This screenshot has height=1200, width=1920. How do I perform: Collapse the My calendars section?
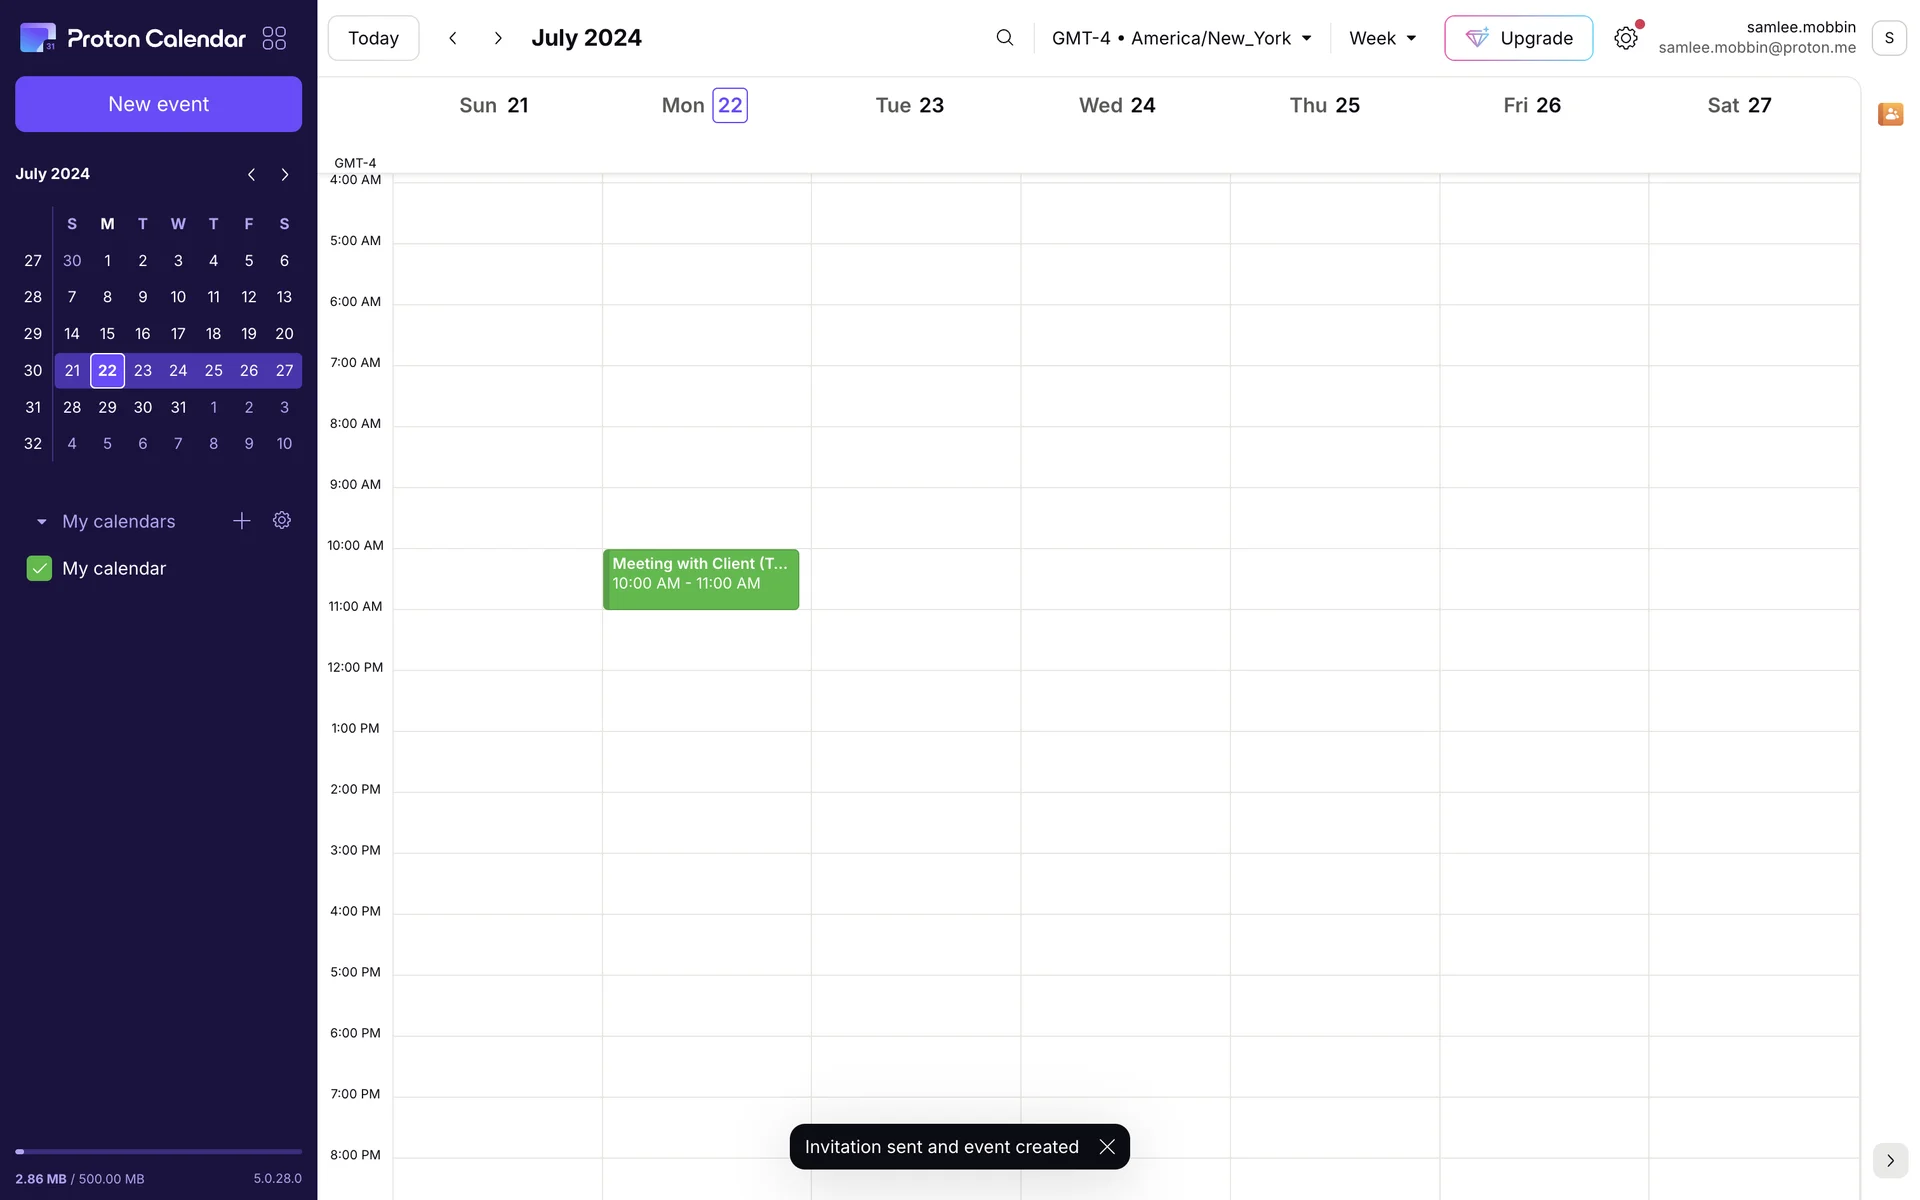click(x=41, y=522)
